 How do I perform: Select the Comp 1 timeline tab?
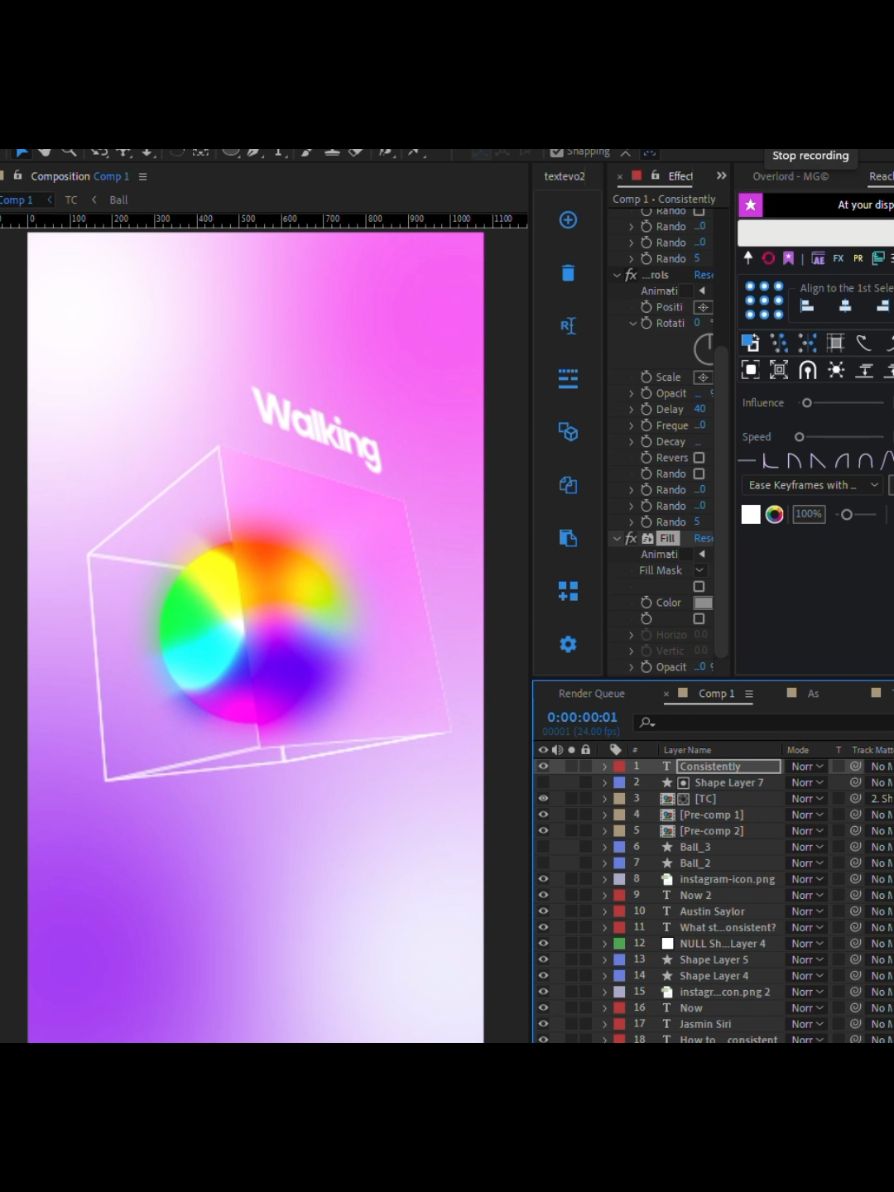(716, 693)
